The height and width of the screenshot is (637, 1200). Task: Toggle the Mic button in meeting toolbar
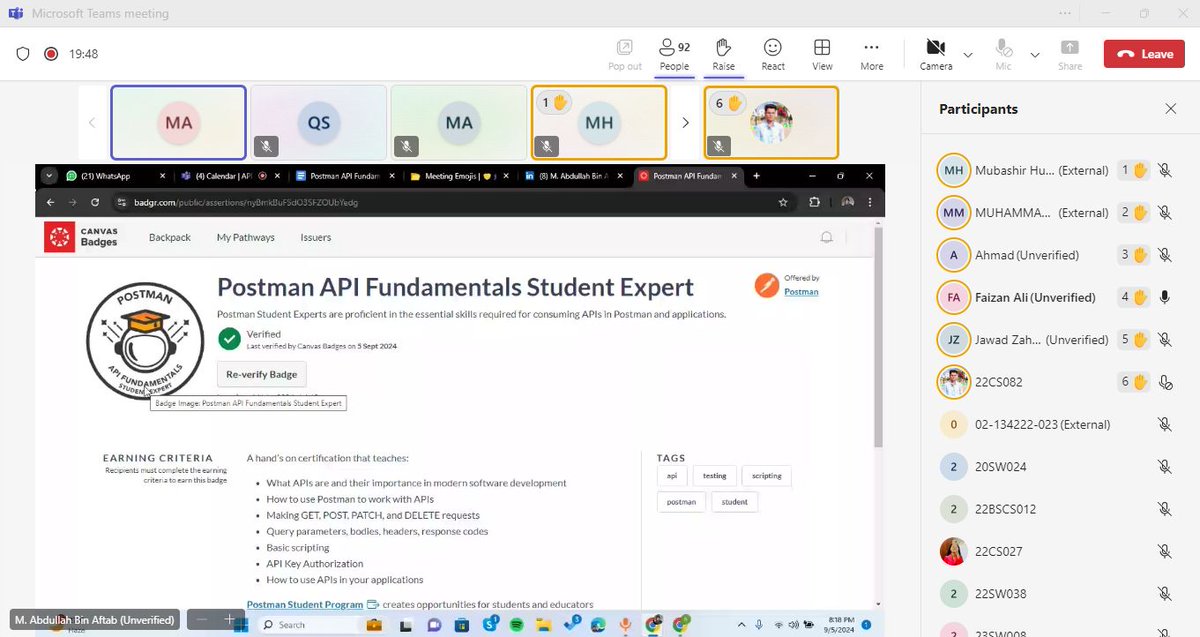1003,54
